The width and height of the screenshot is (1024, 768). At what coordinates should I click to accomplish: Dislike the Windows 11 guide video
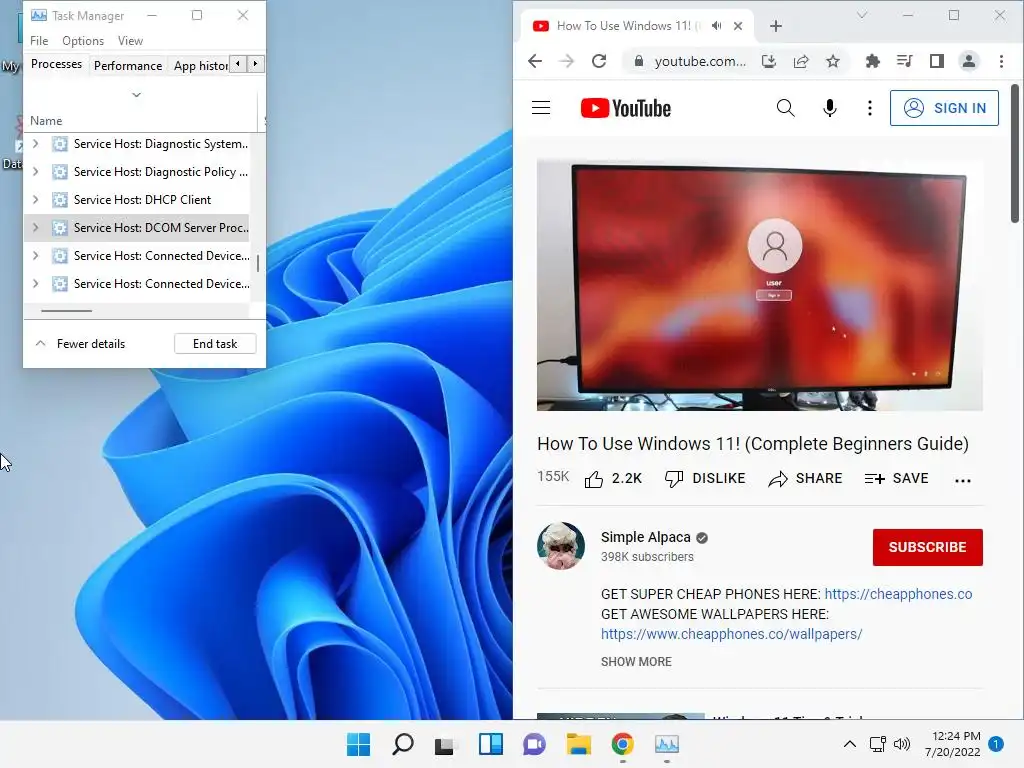705,479
